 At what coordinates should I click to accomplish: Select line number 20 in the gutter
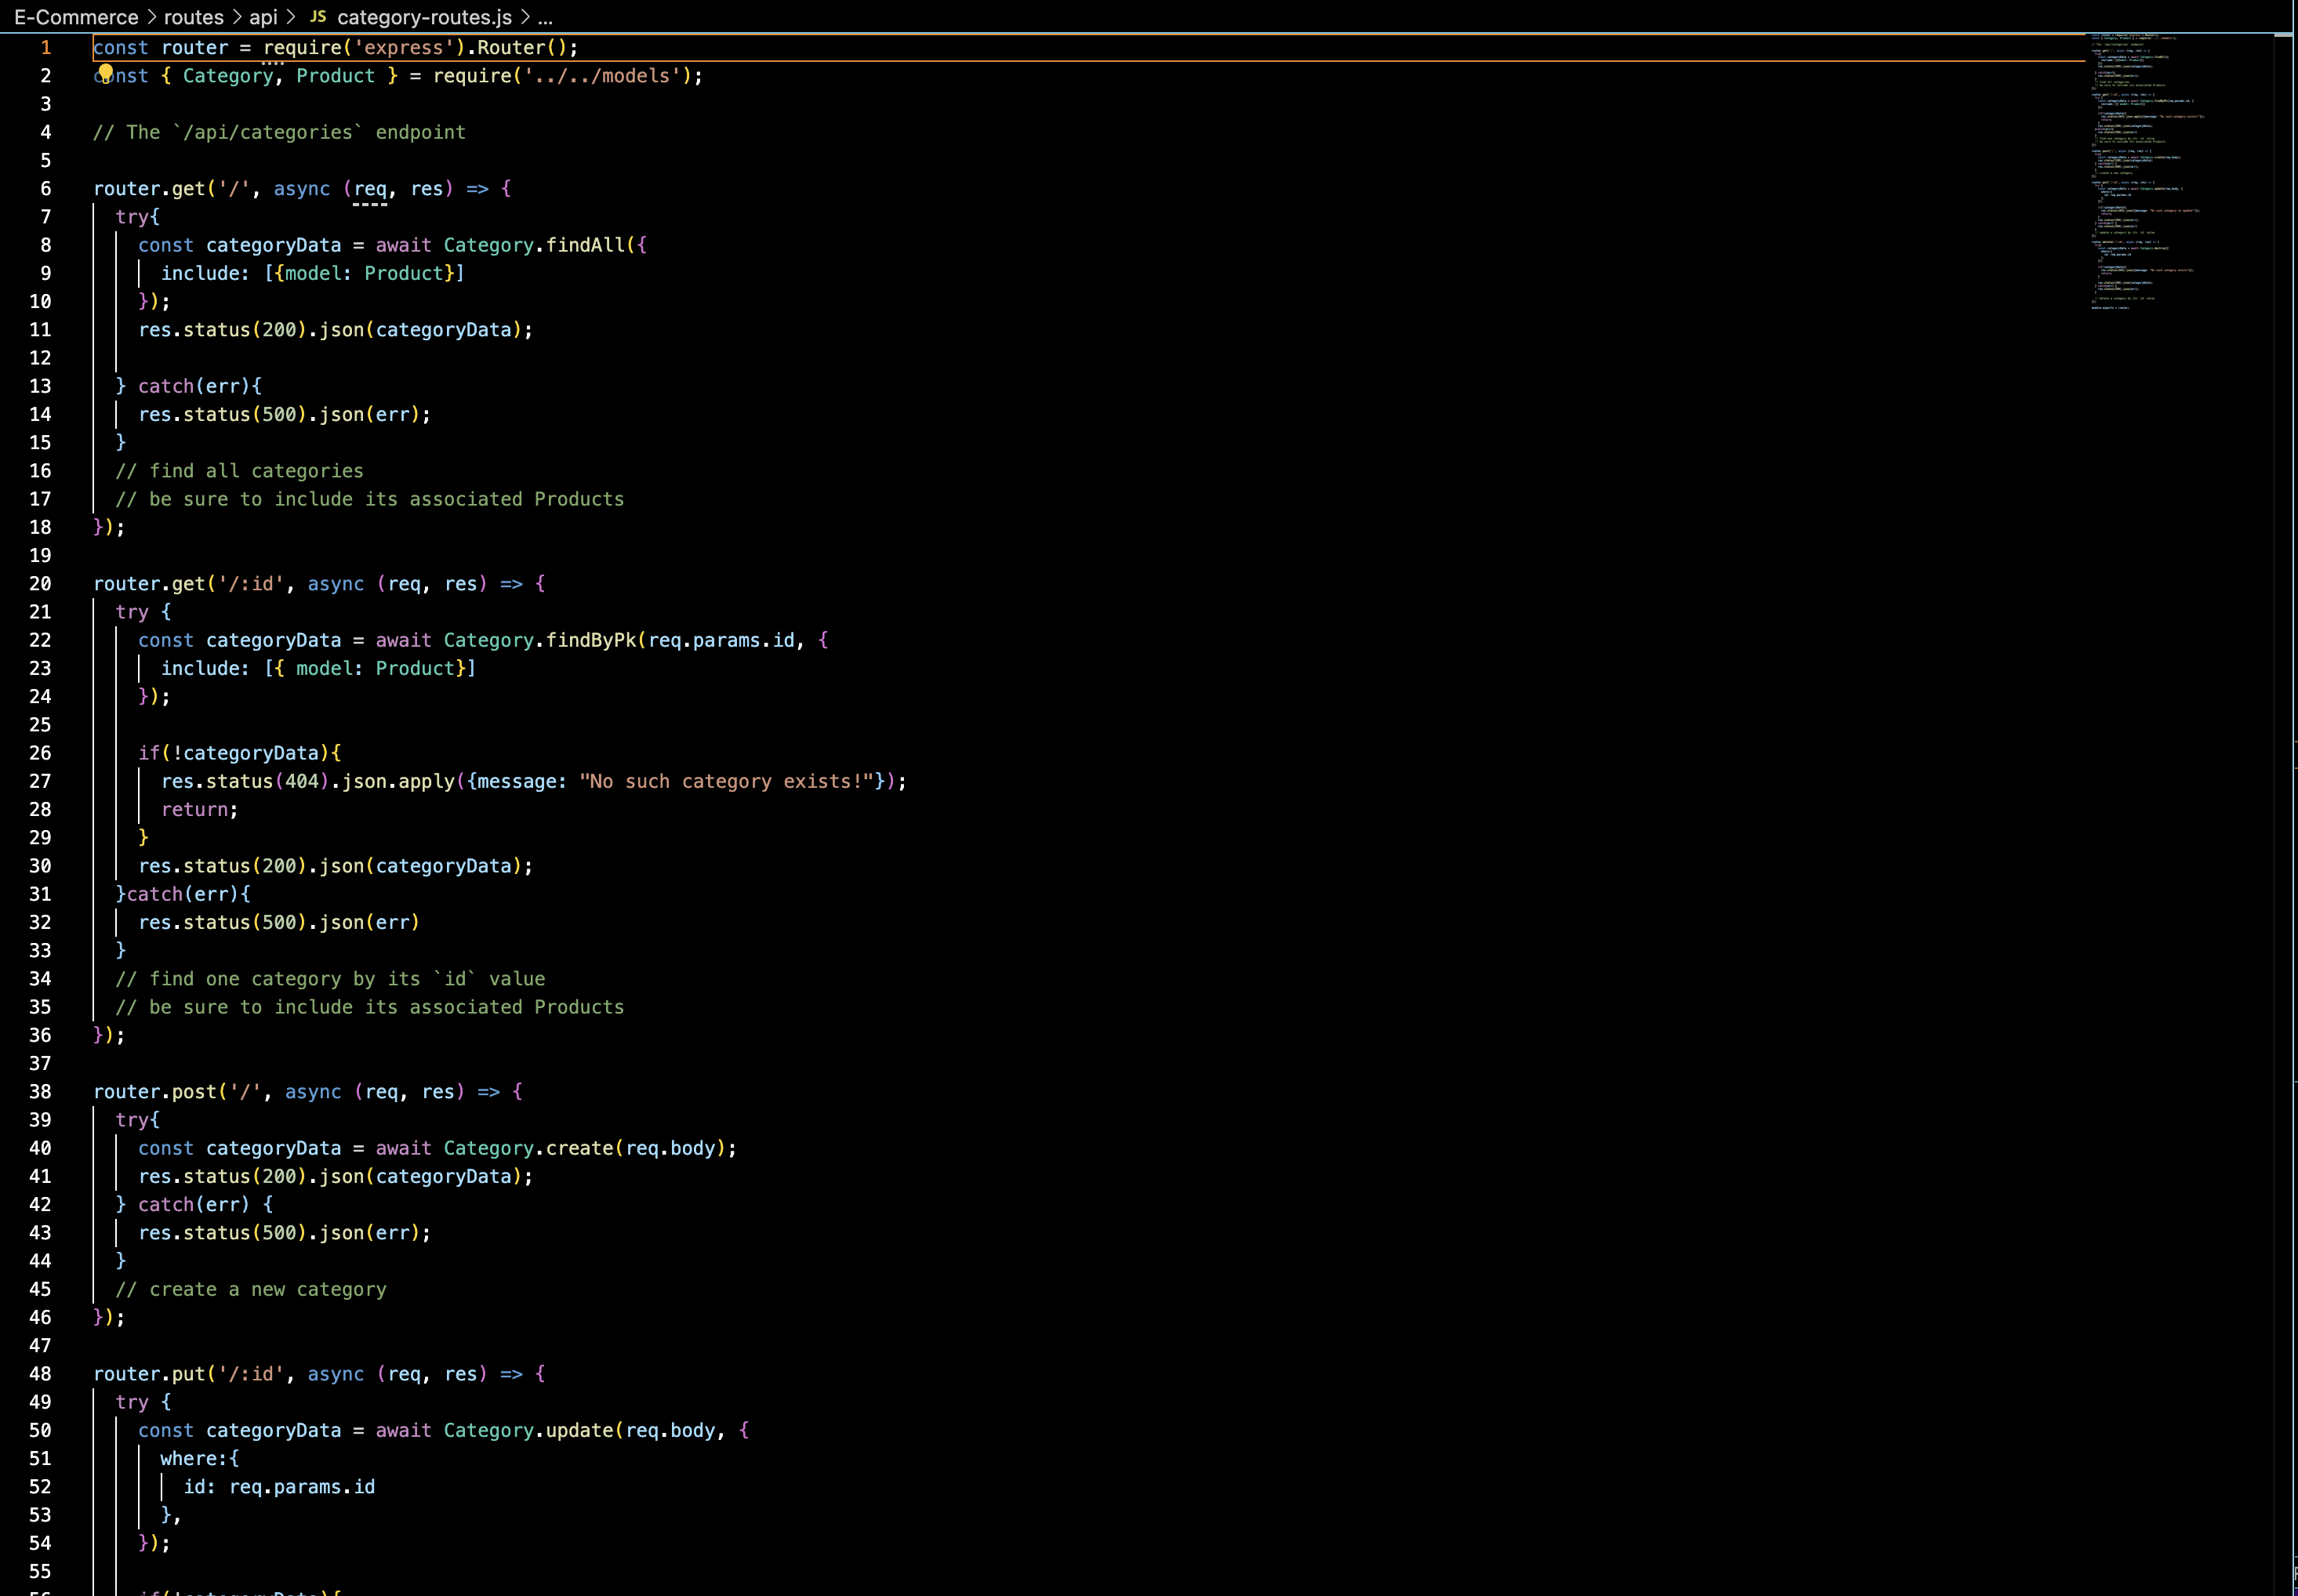coord(41,583)
